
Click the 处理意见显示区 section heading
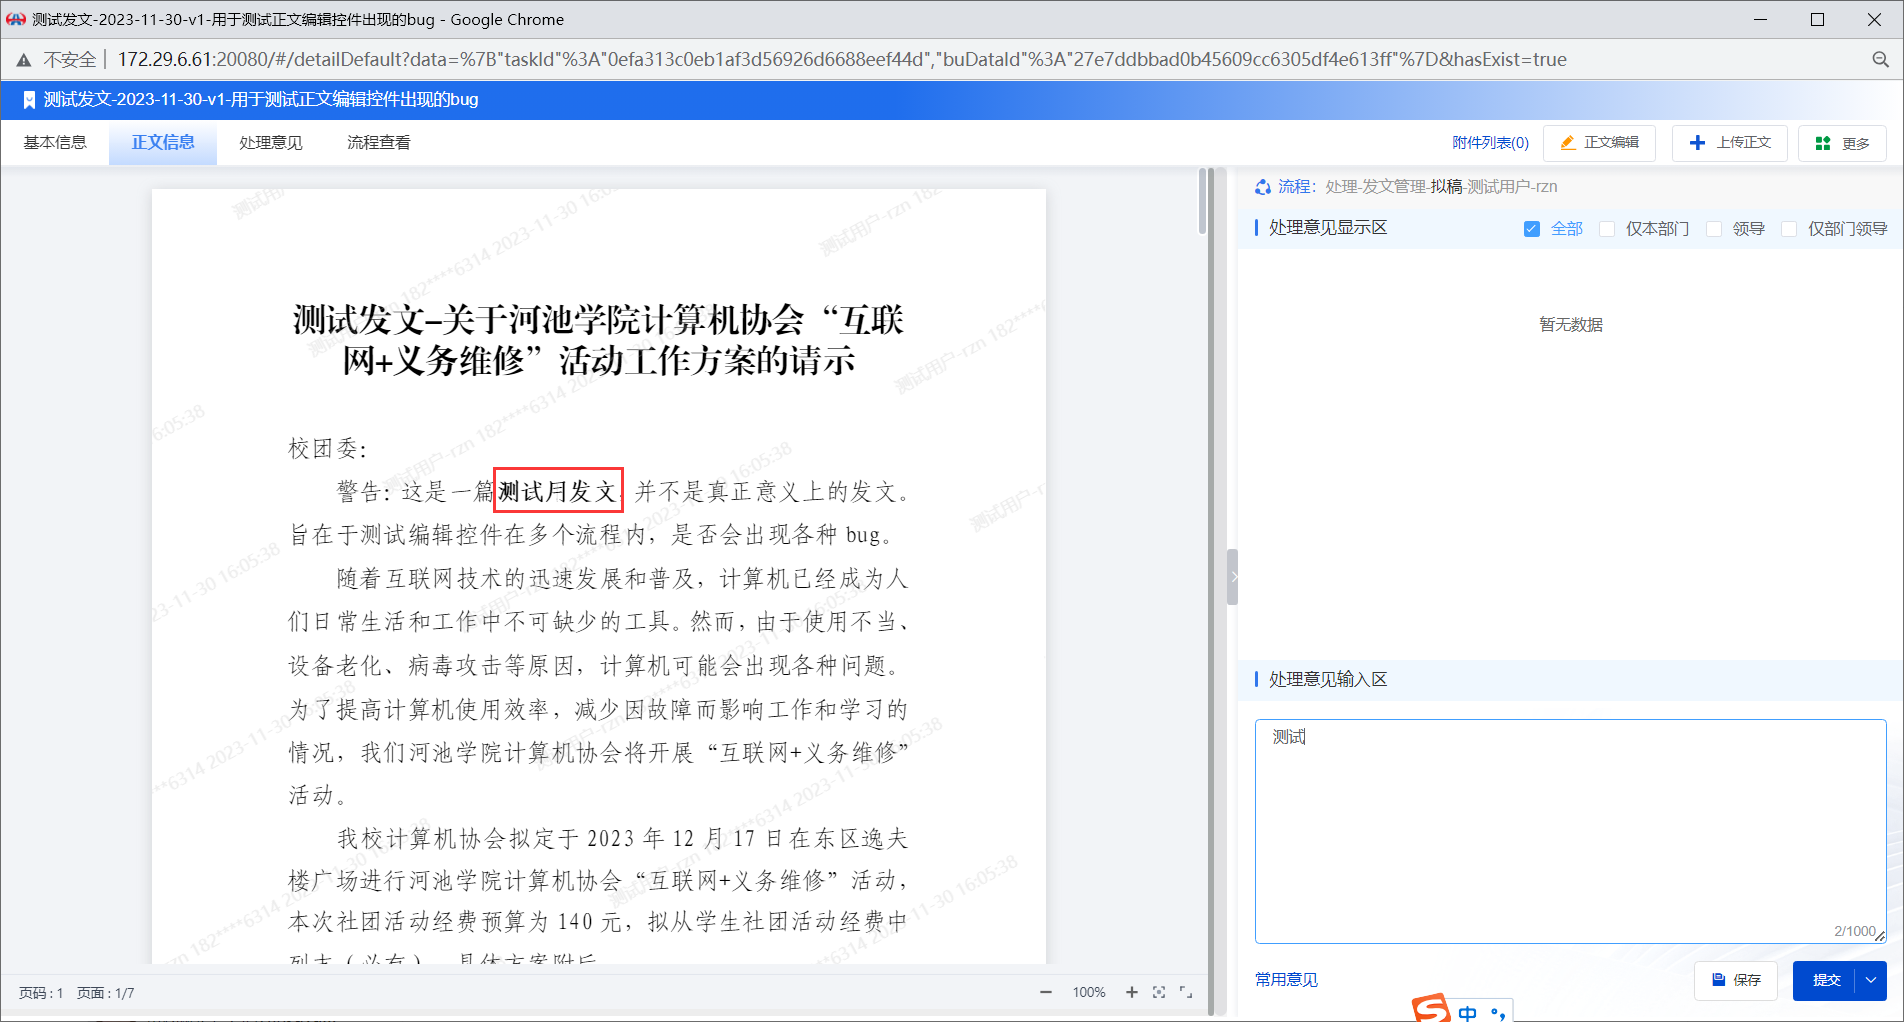[1328, 228]
